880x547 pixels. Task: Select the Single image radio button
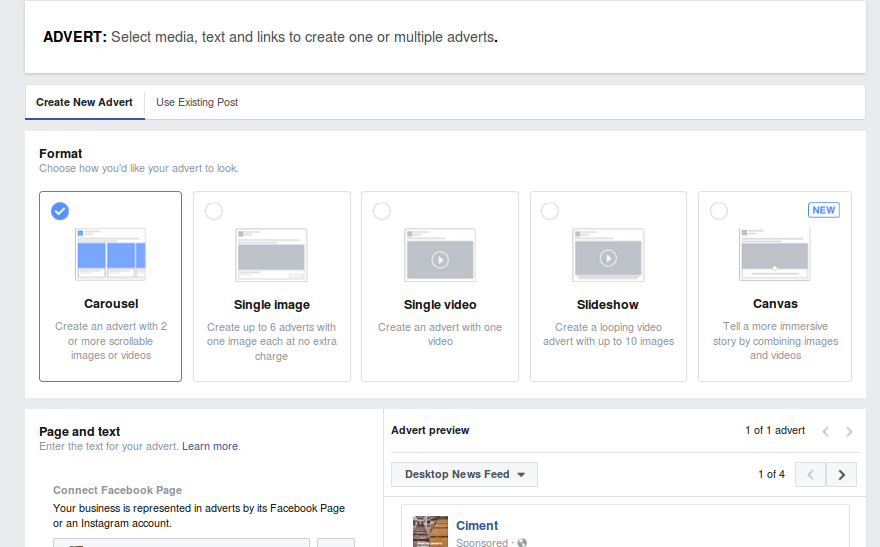click(213, 210)
